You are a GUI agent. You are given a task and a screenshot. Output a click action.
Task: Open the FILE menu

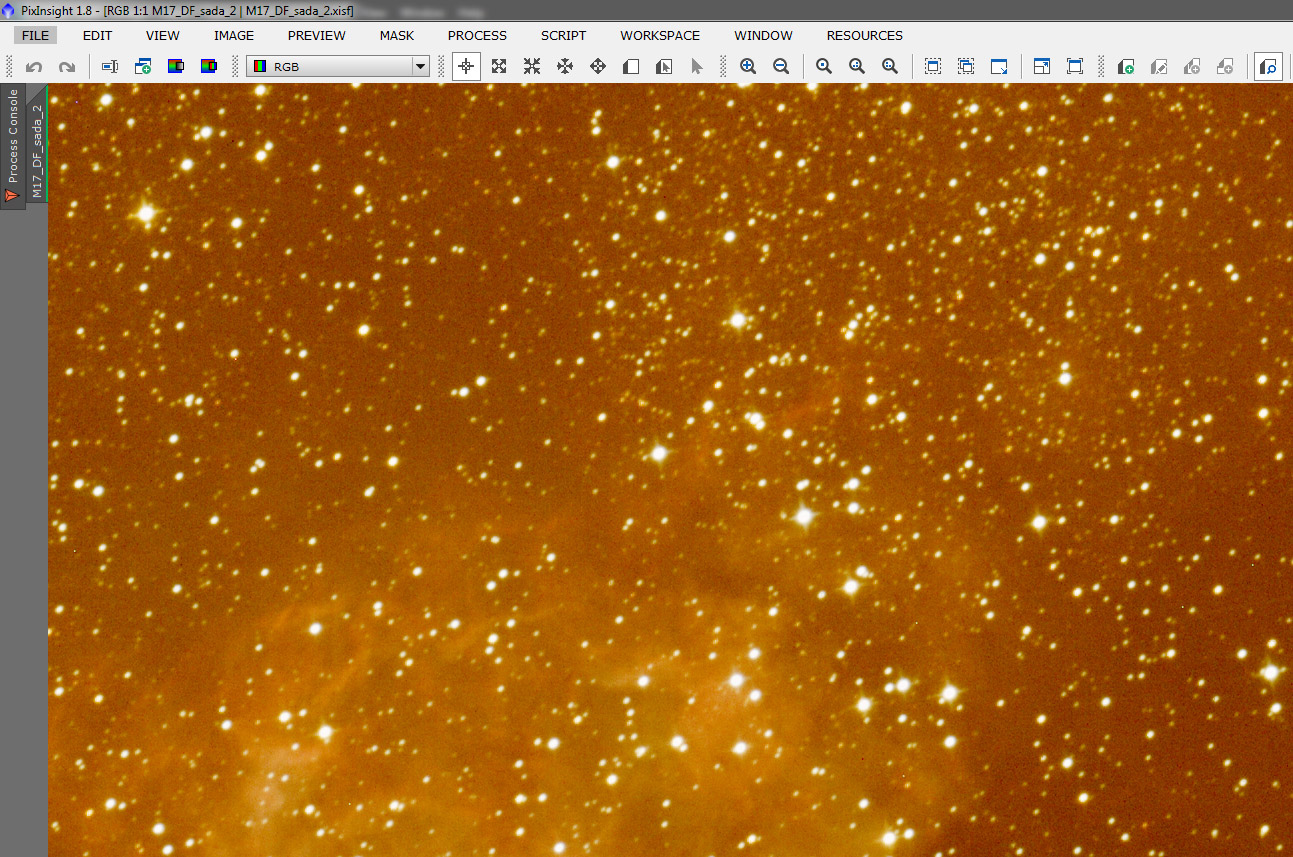click(x=35, y=35)
